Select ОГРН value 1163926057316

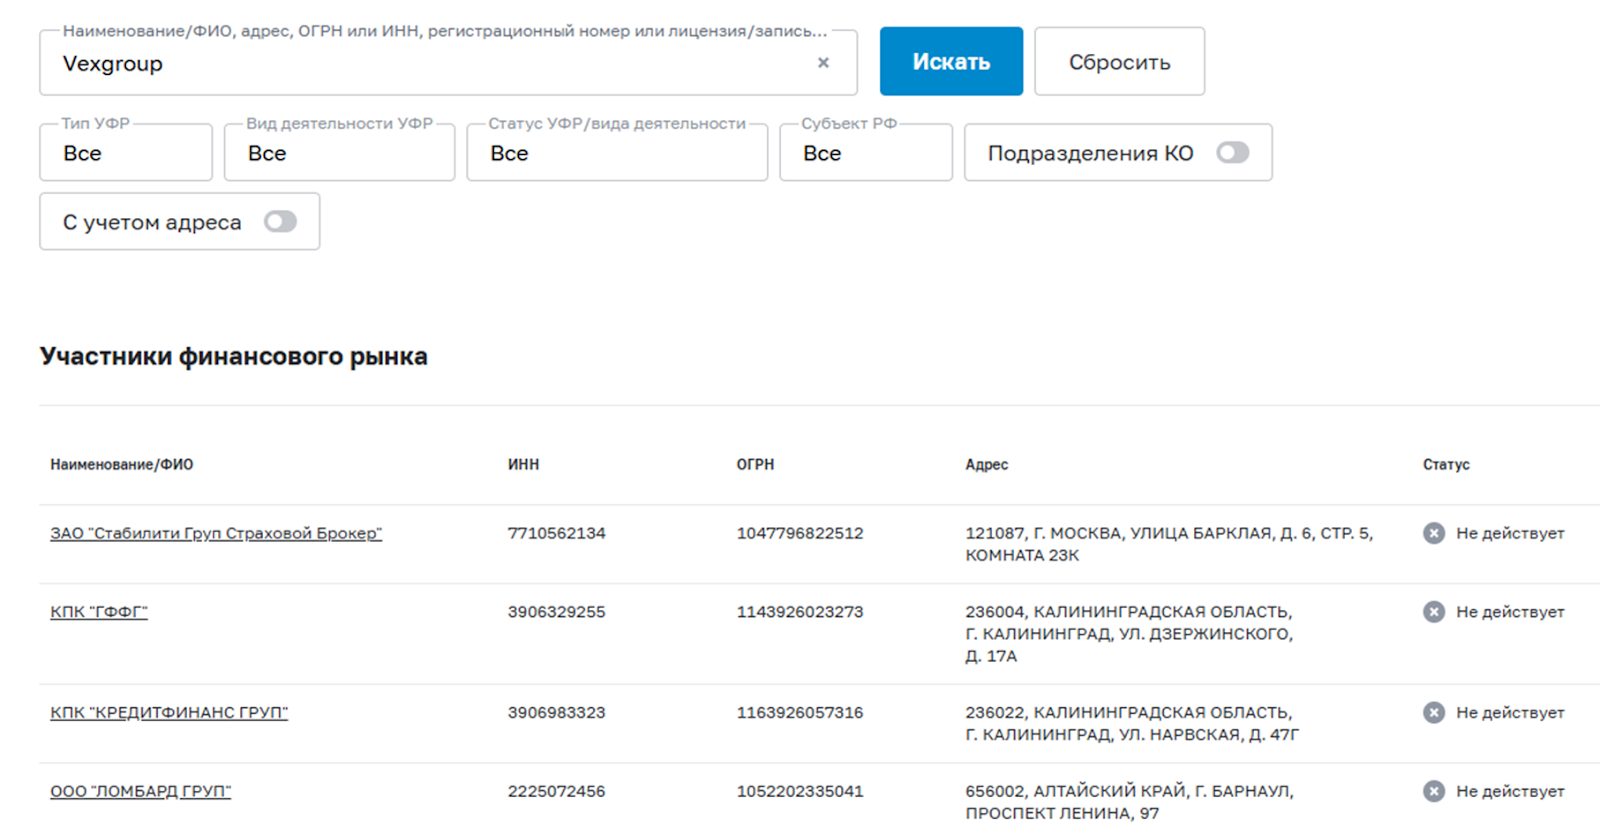coord(800,712)
